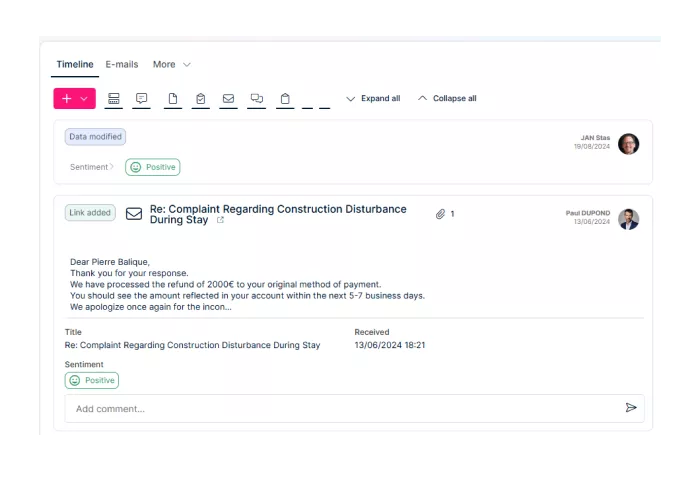700x490 pixels.
Task: Toggle the task clipboard-check filter icon
Action: 201,98
